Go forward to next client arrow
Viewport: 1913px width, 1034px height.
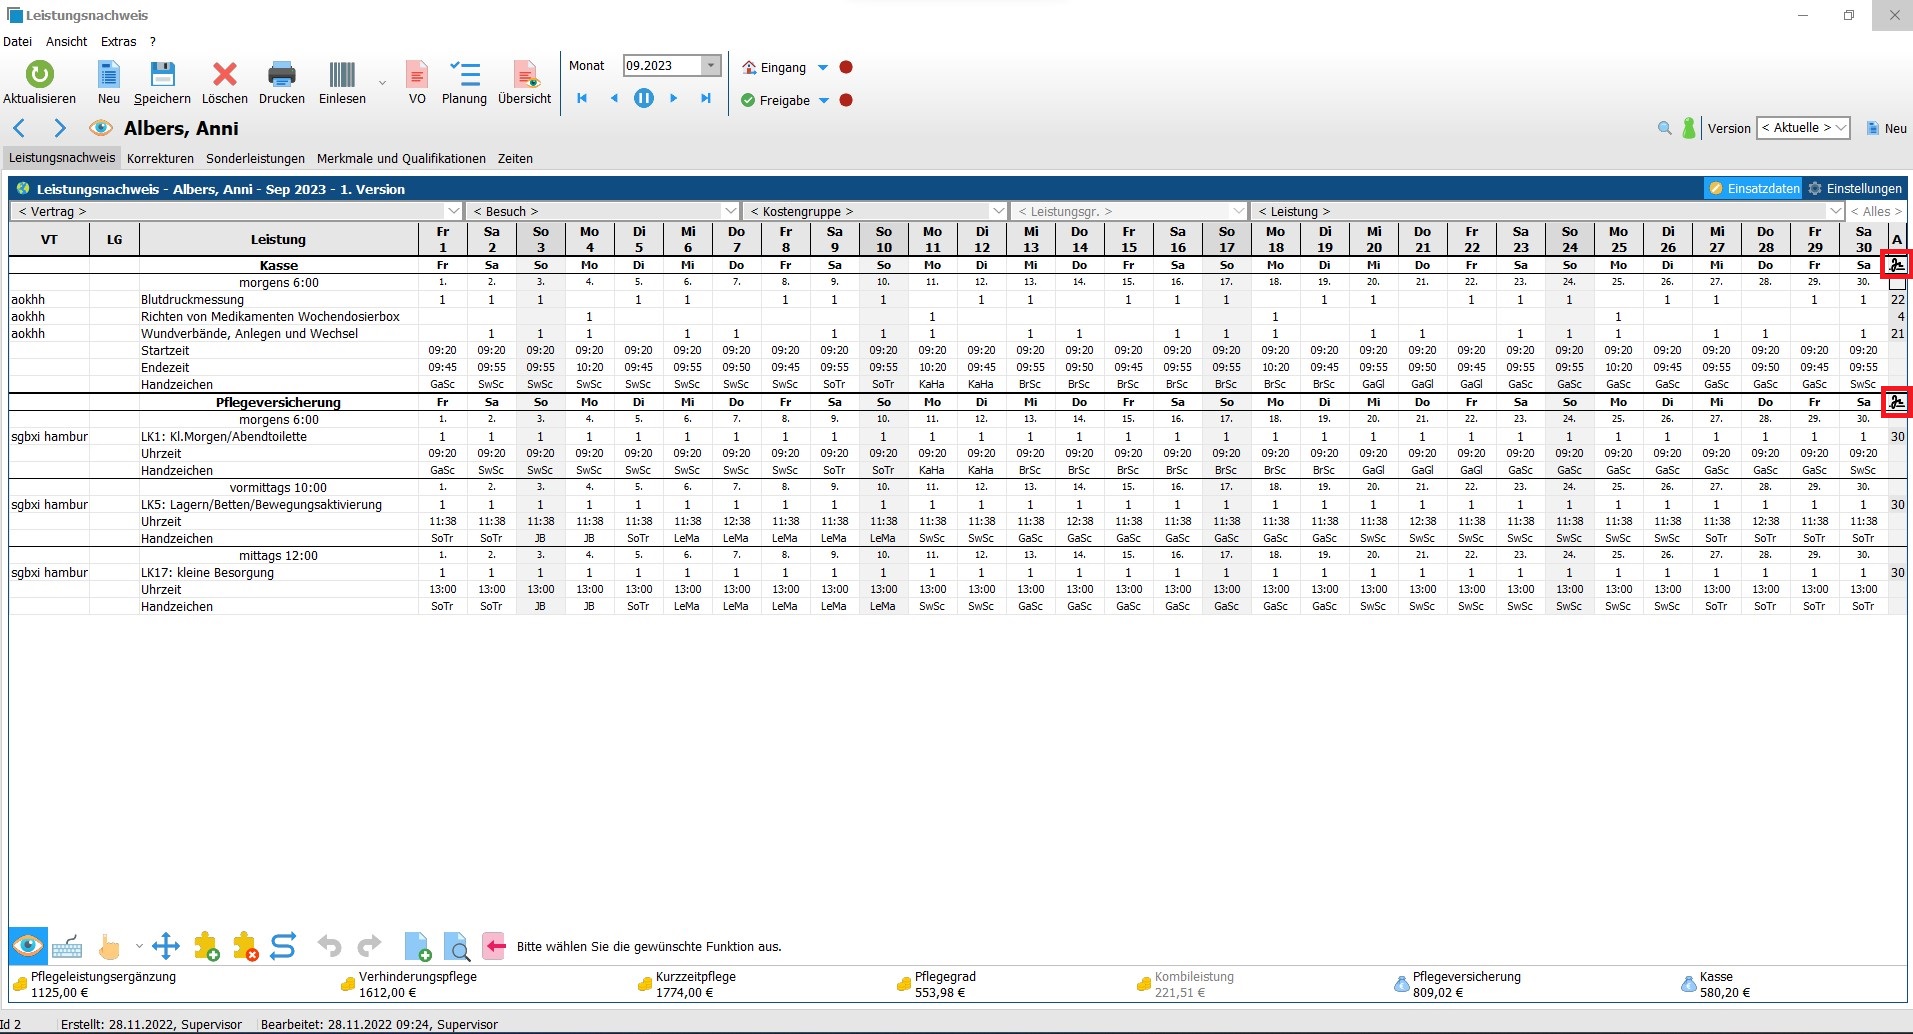(x=60, y=128)
